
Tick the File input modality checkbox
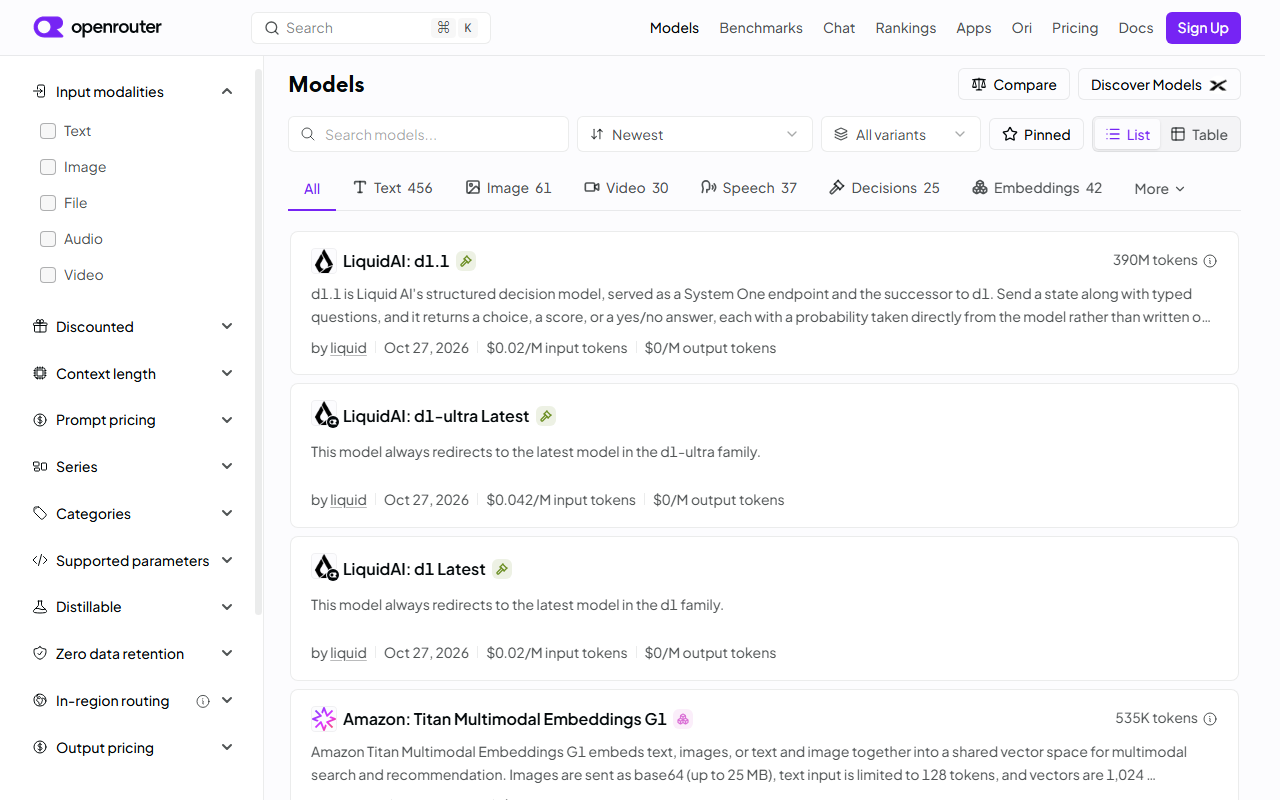coord(48,203)
